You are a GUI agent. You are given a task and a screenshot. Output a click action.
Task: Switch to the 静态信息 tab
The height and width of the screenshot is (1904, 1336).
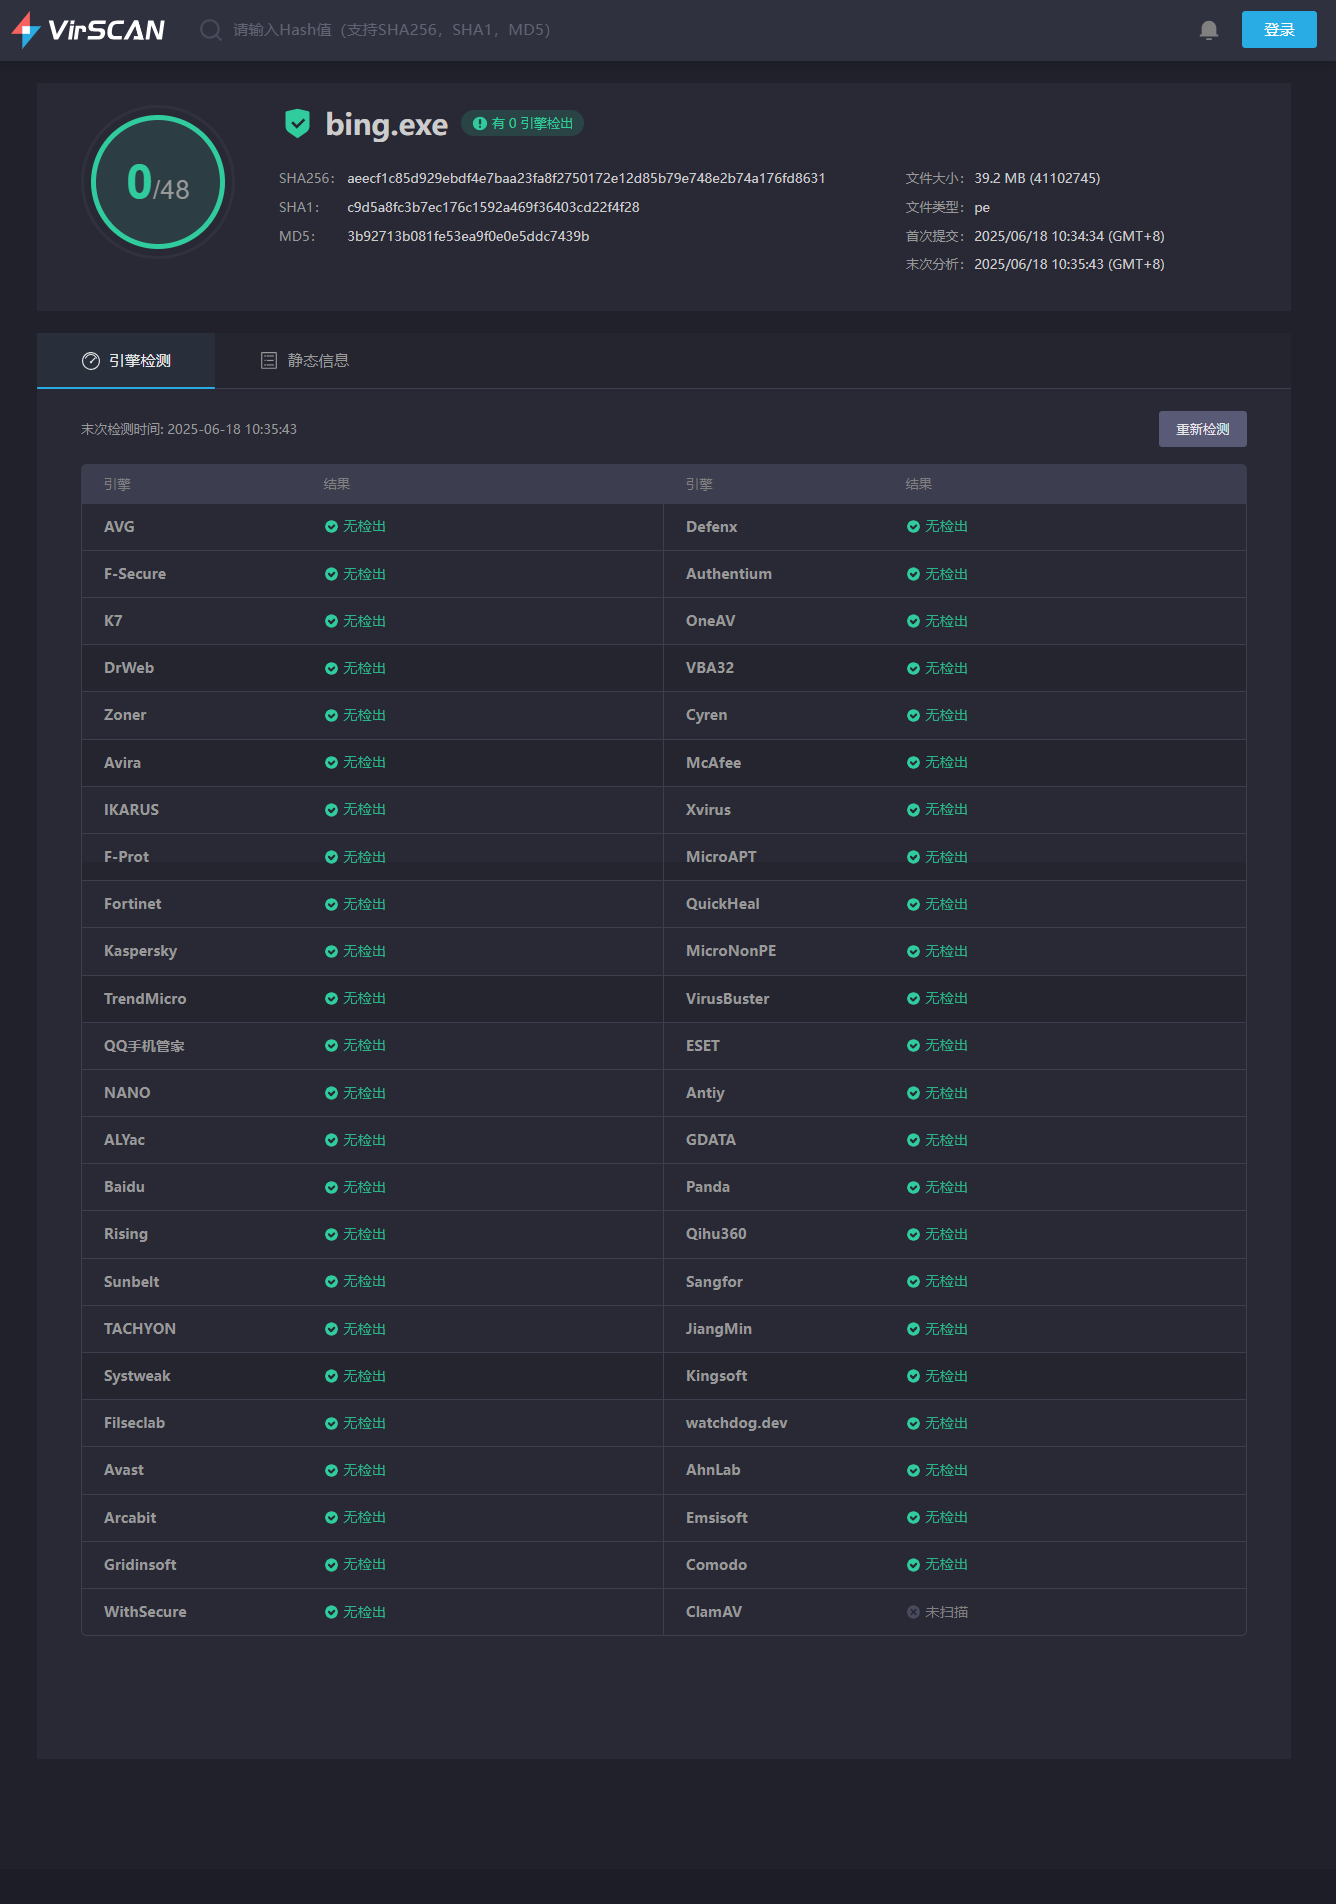click(x=305, y=361)
